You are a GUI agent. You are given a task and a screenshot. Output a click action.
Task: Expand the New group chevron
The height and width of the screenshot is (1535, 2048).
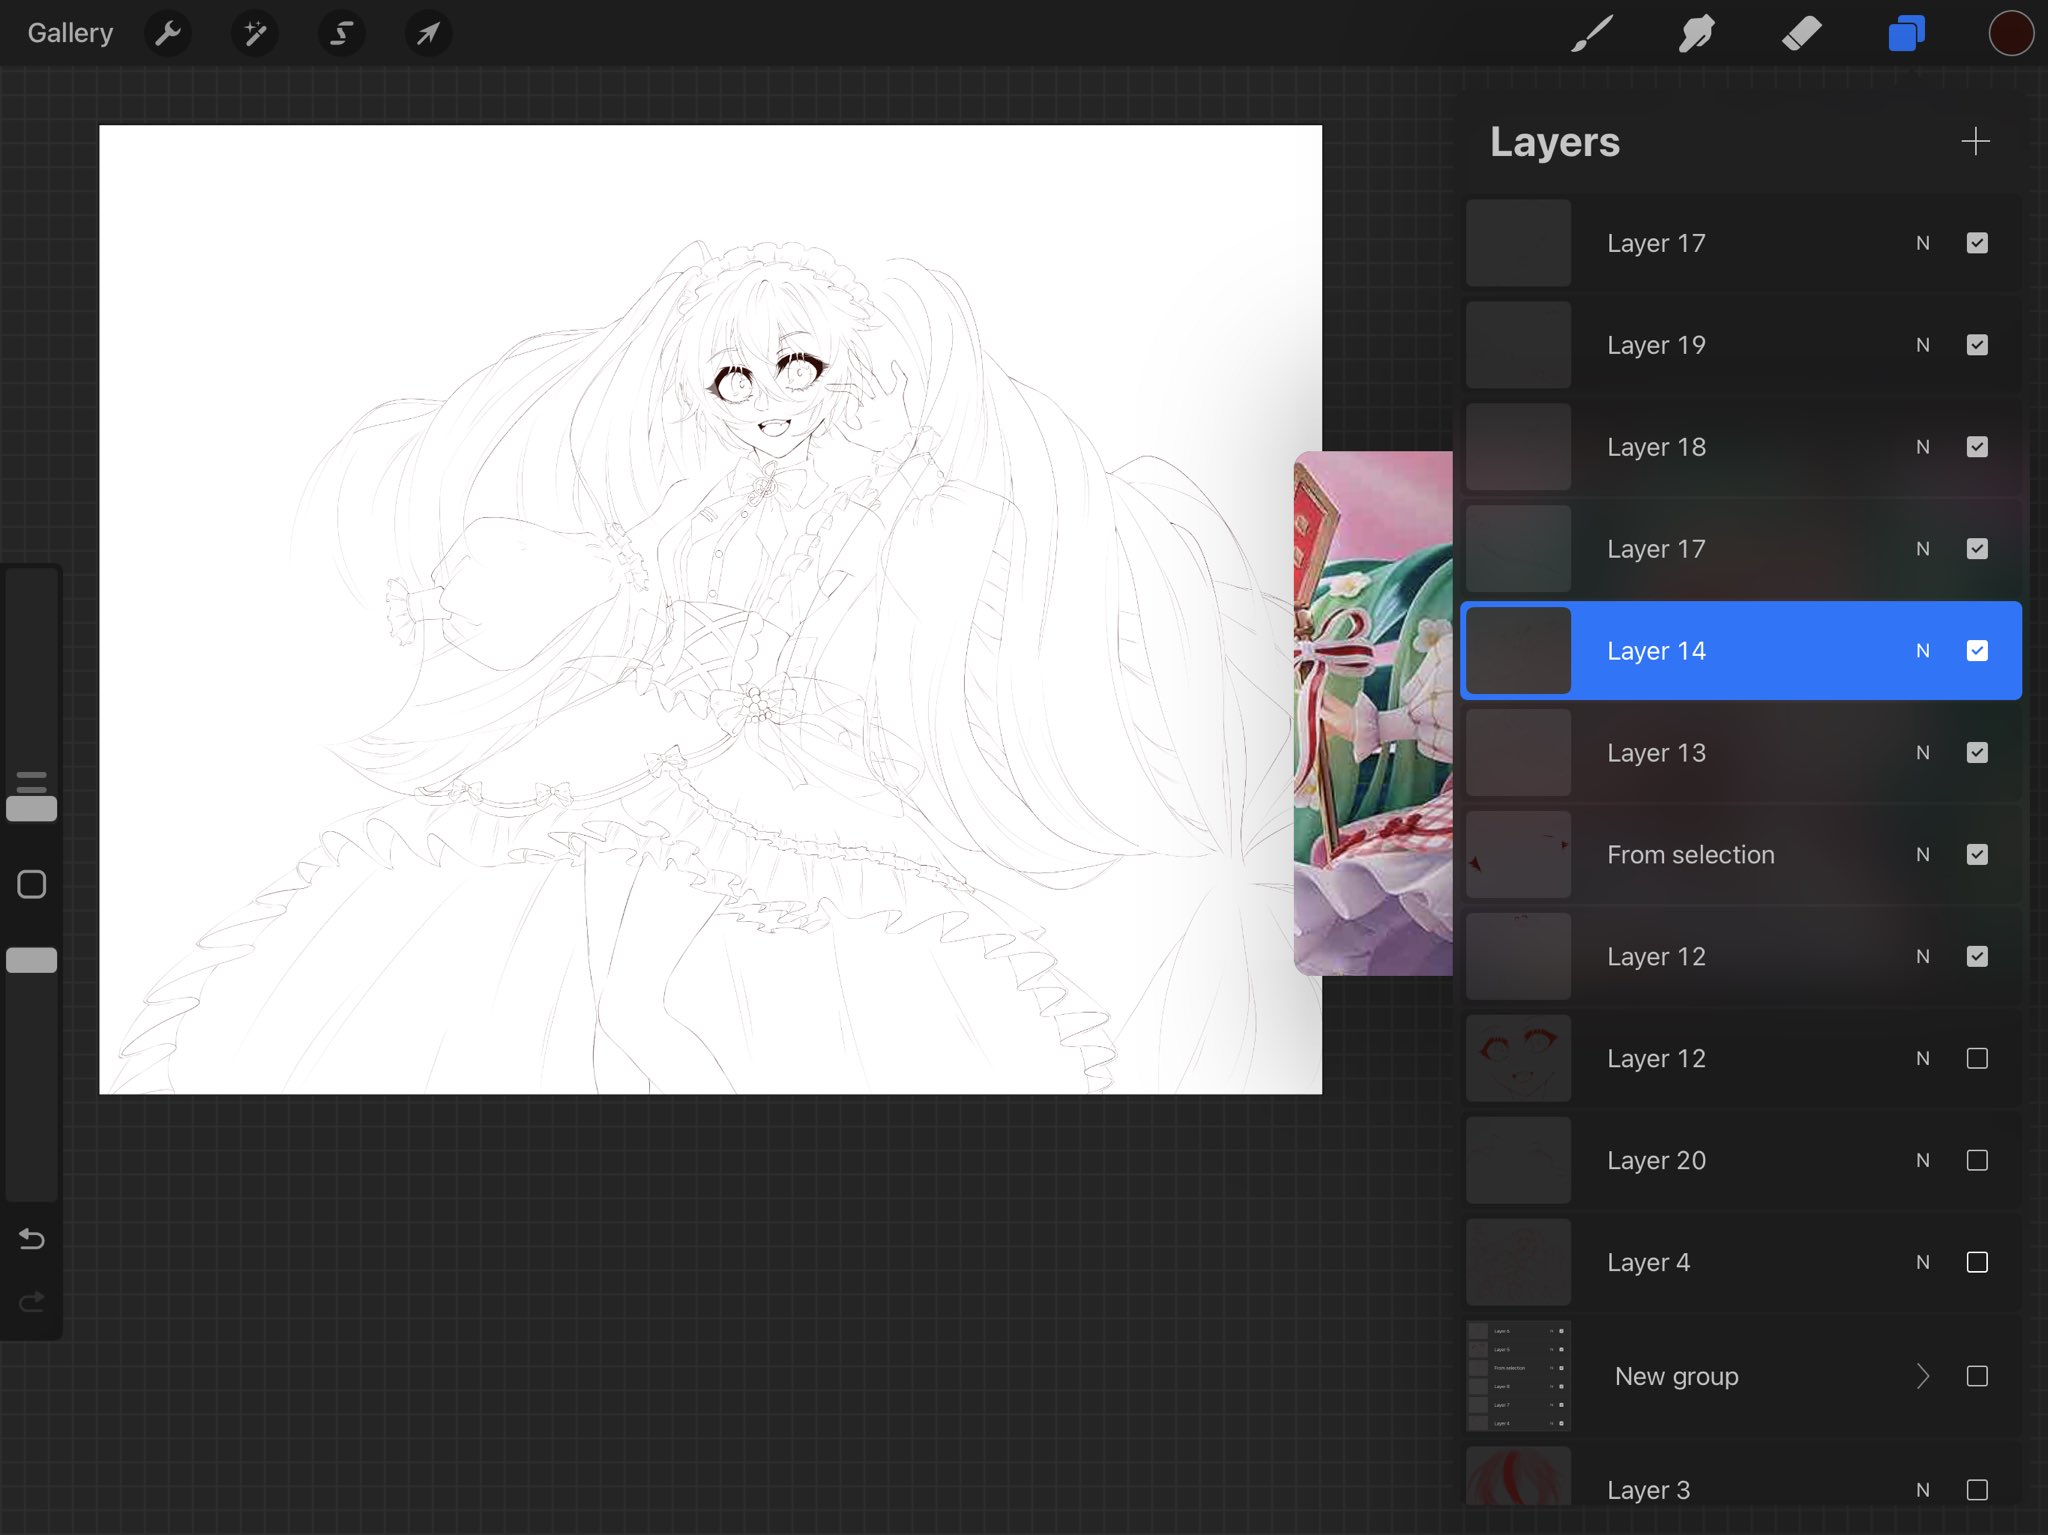(x=1922, y=1376)
